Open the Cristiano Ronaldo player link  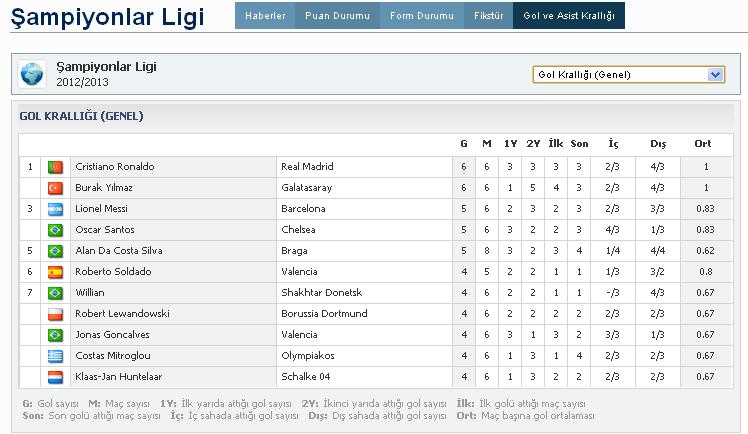click(115, 166)
